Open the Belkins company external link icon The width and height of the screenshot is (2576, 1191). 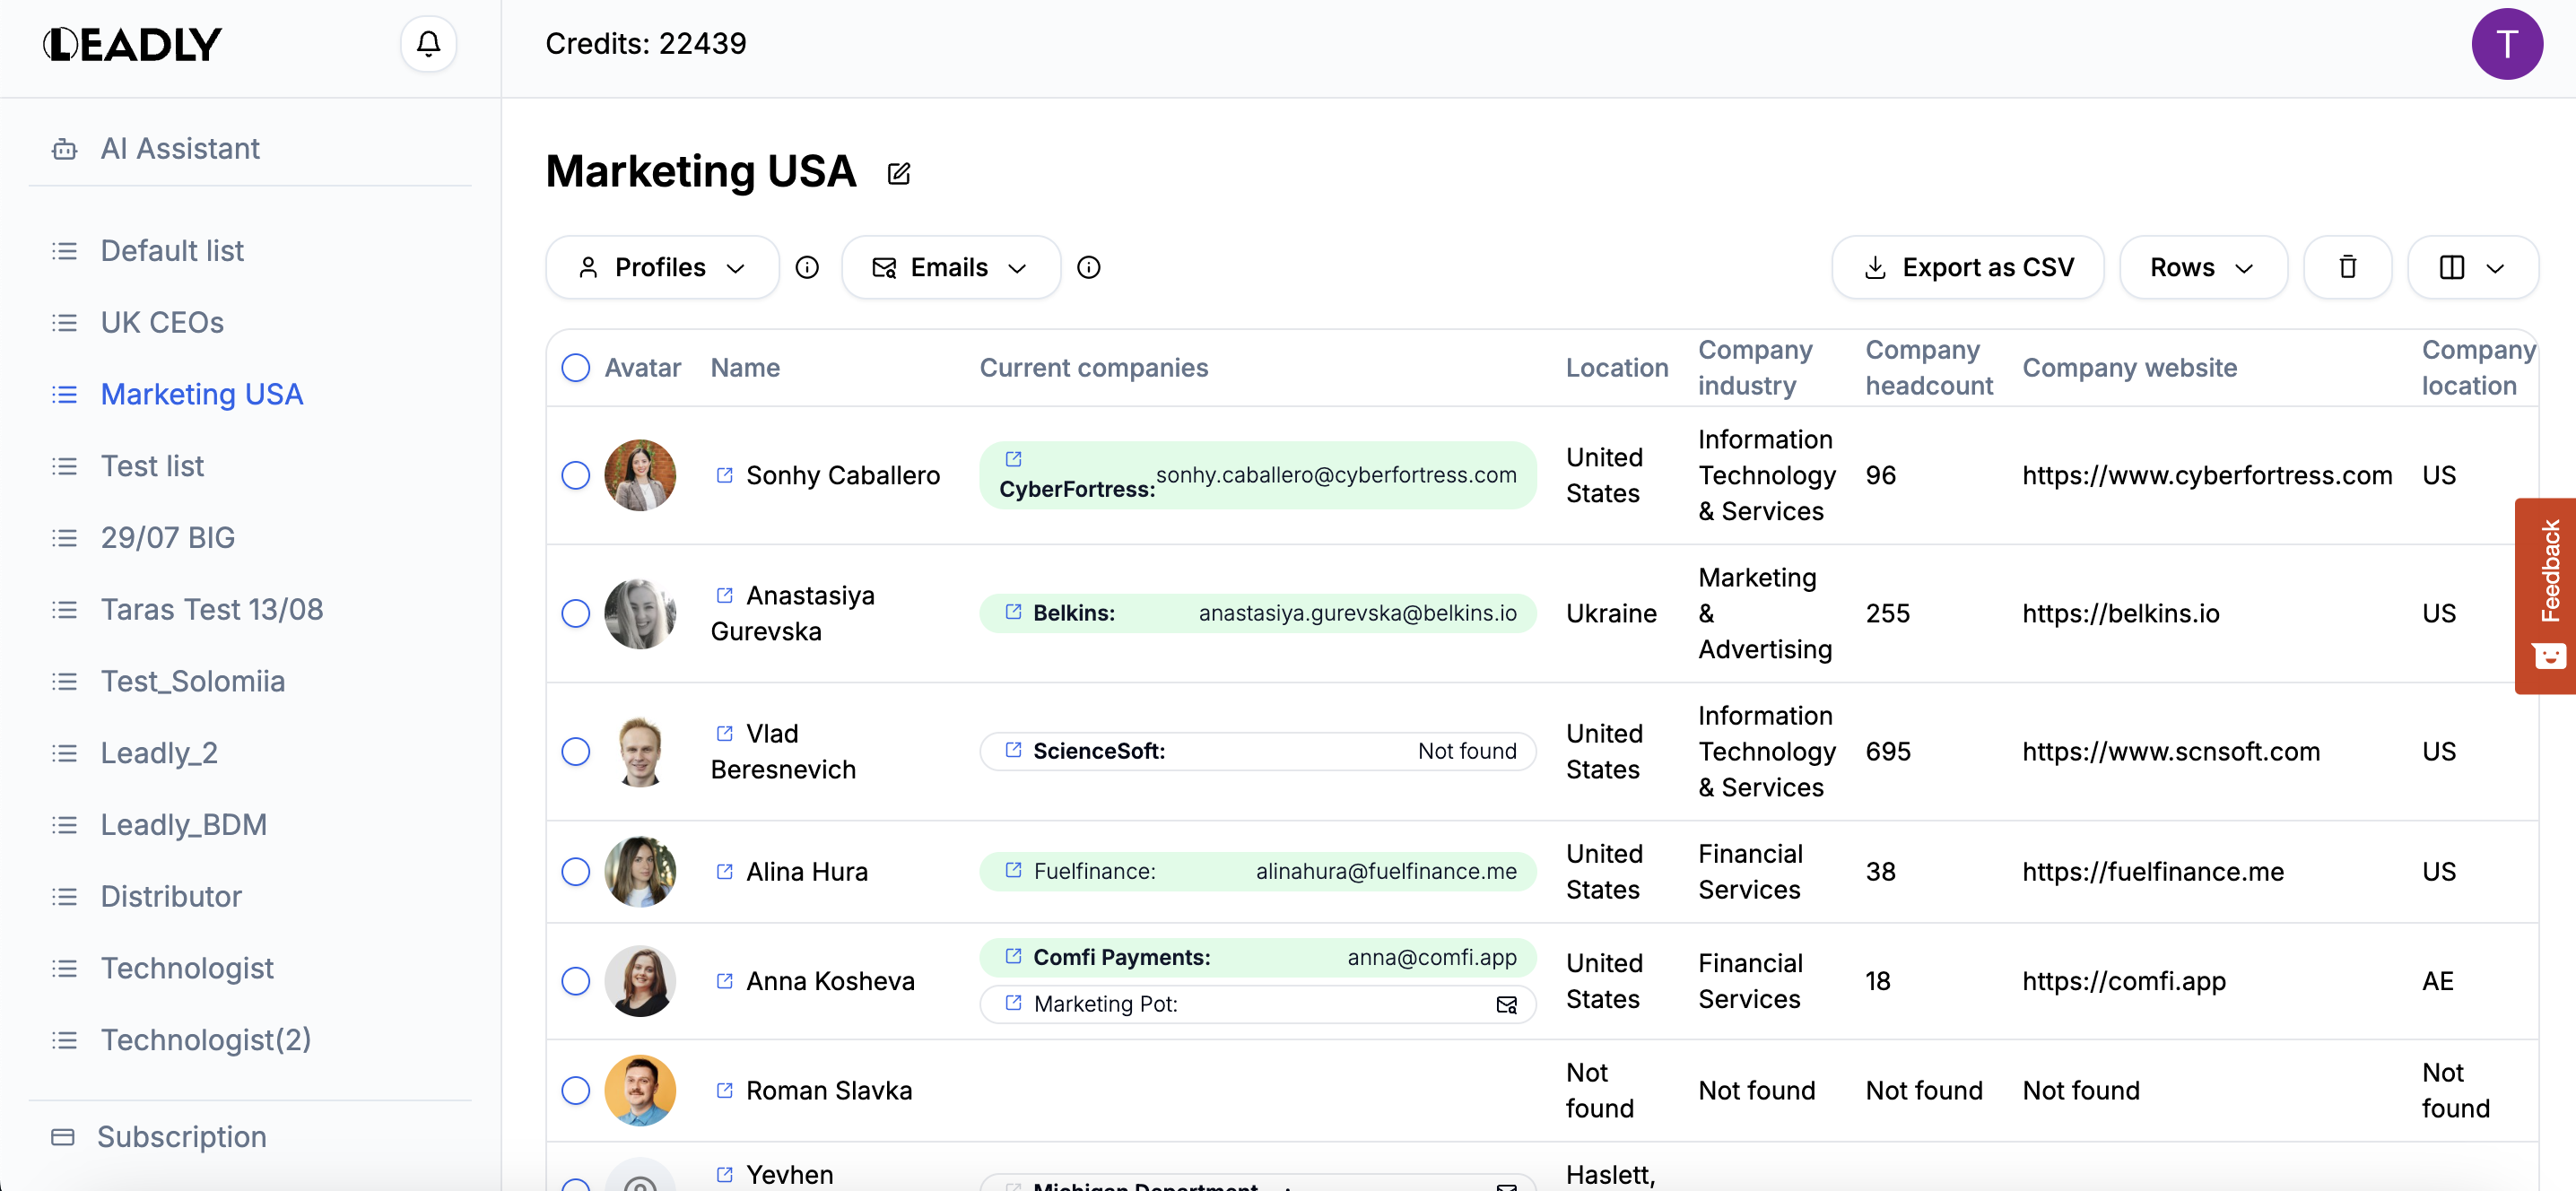(1013, 612)
